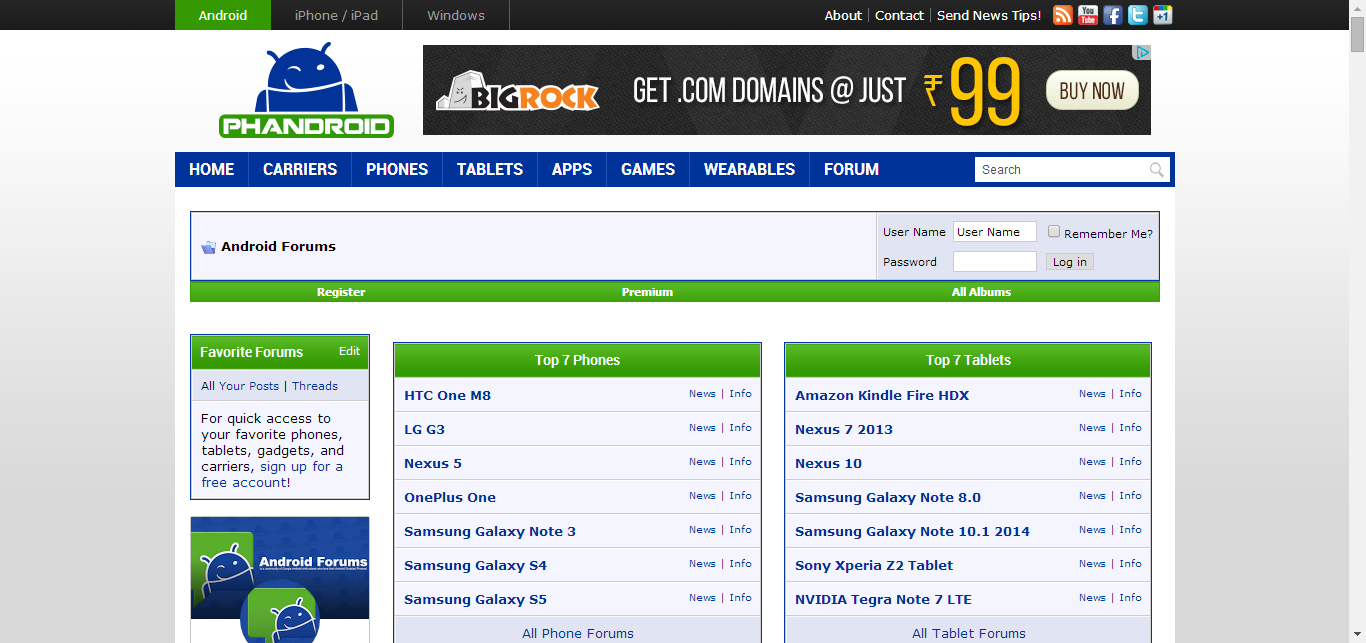Open the OnePlus One forum
This screenshot has height=643, width=1366.
(x=450, y=497)
